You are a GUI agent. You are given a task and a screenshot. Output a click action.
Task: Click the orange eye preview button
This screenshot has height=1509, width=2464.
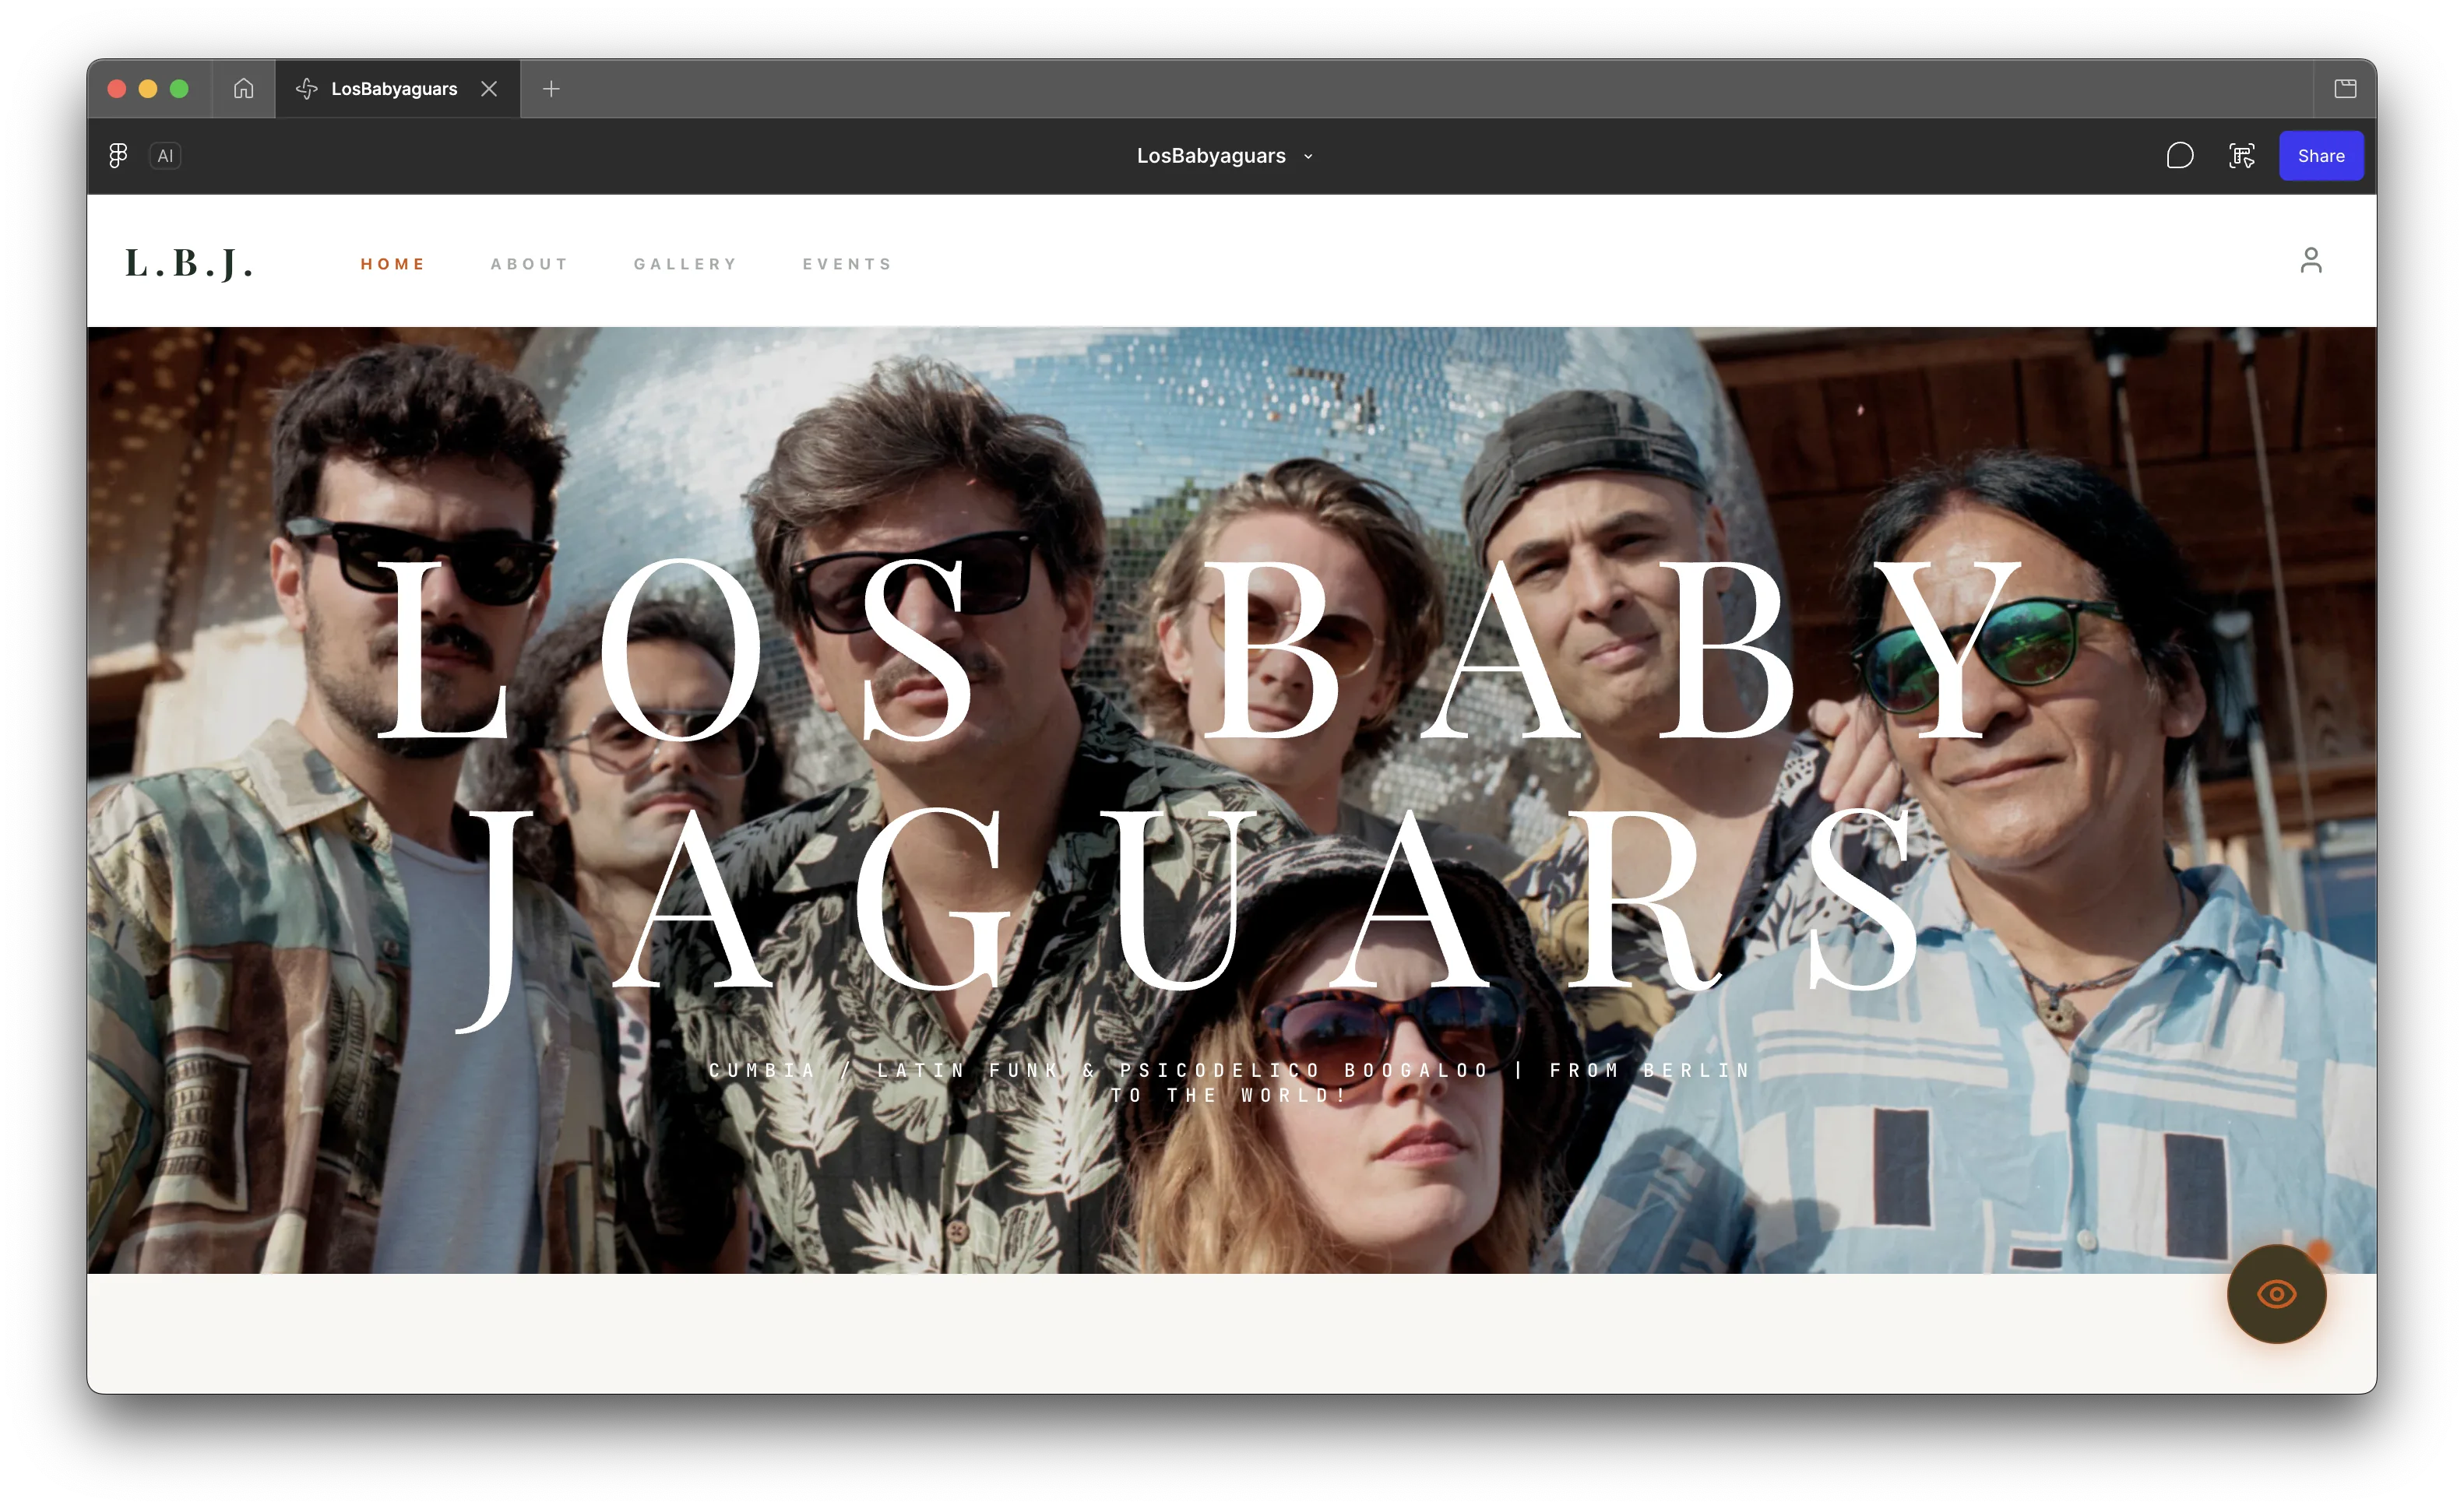[x=2276, y=1294]
